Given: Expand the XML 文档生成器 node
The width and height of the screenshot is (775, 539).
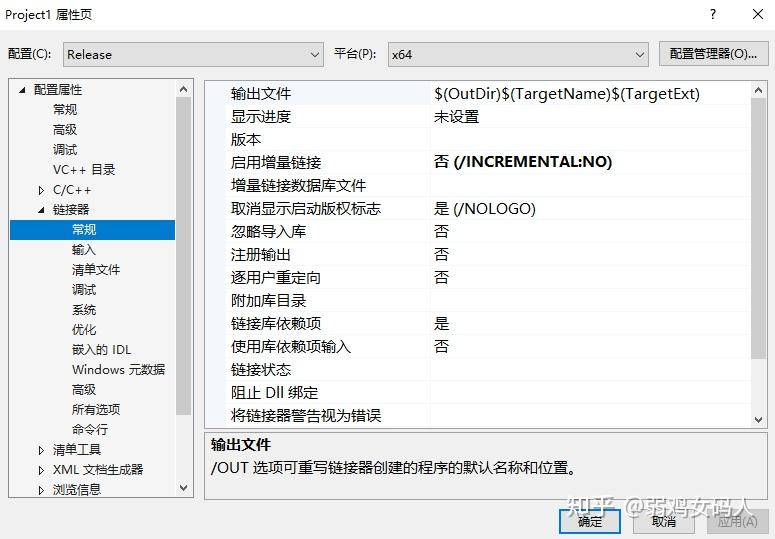Looking at the screenshot, I should coord(42,470).
